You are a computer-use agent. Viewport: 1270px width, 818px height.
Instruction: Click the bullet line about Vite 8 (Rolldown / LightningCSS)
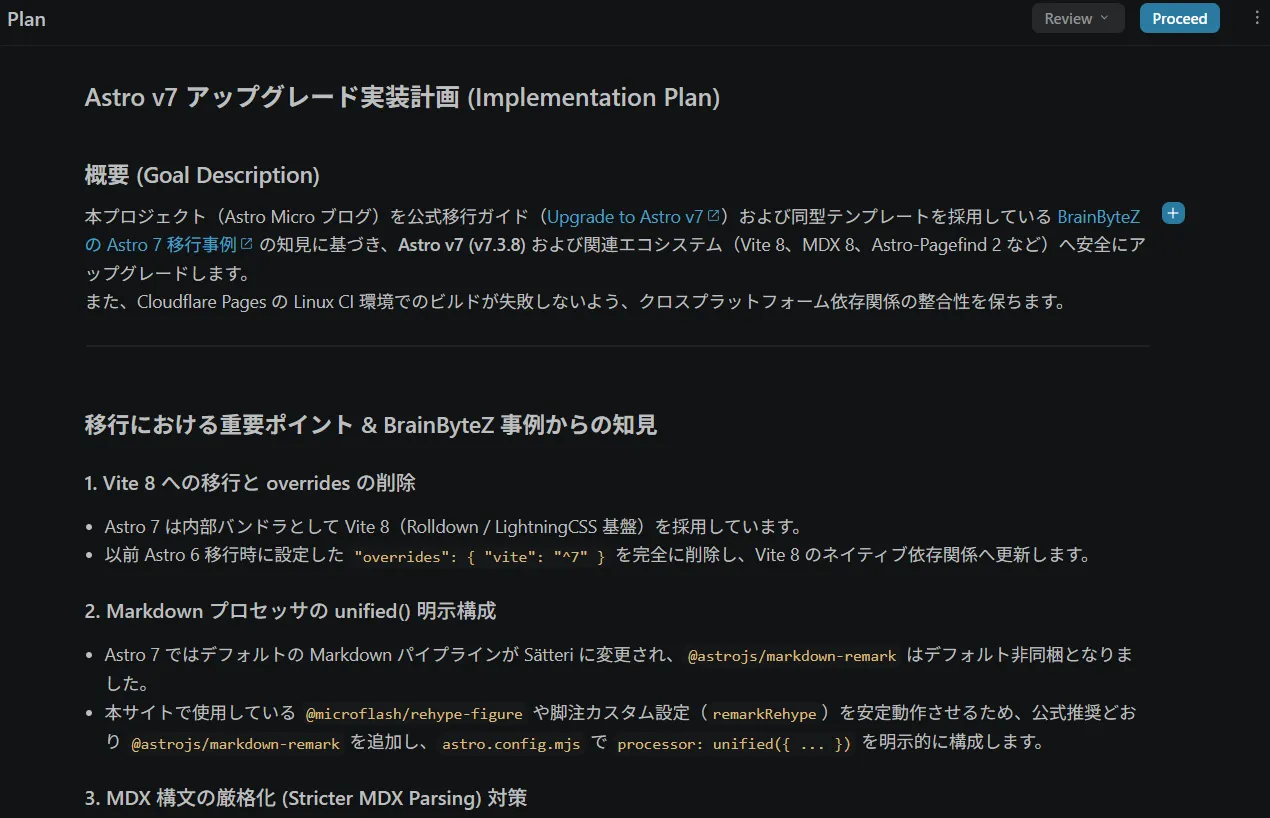453,526
